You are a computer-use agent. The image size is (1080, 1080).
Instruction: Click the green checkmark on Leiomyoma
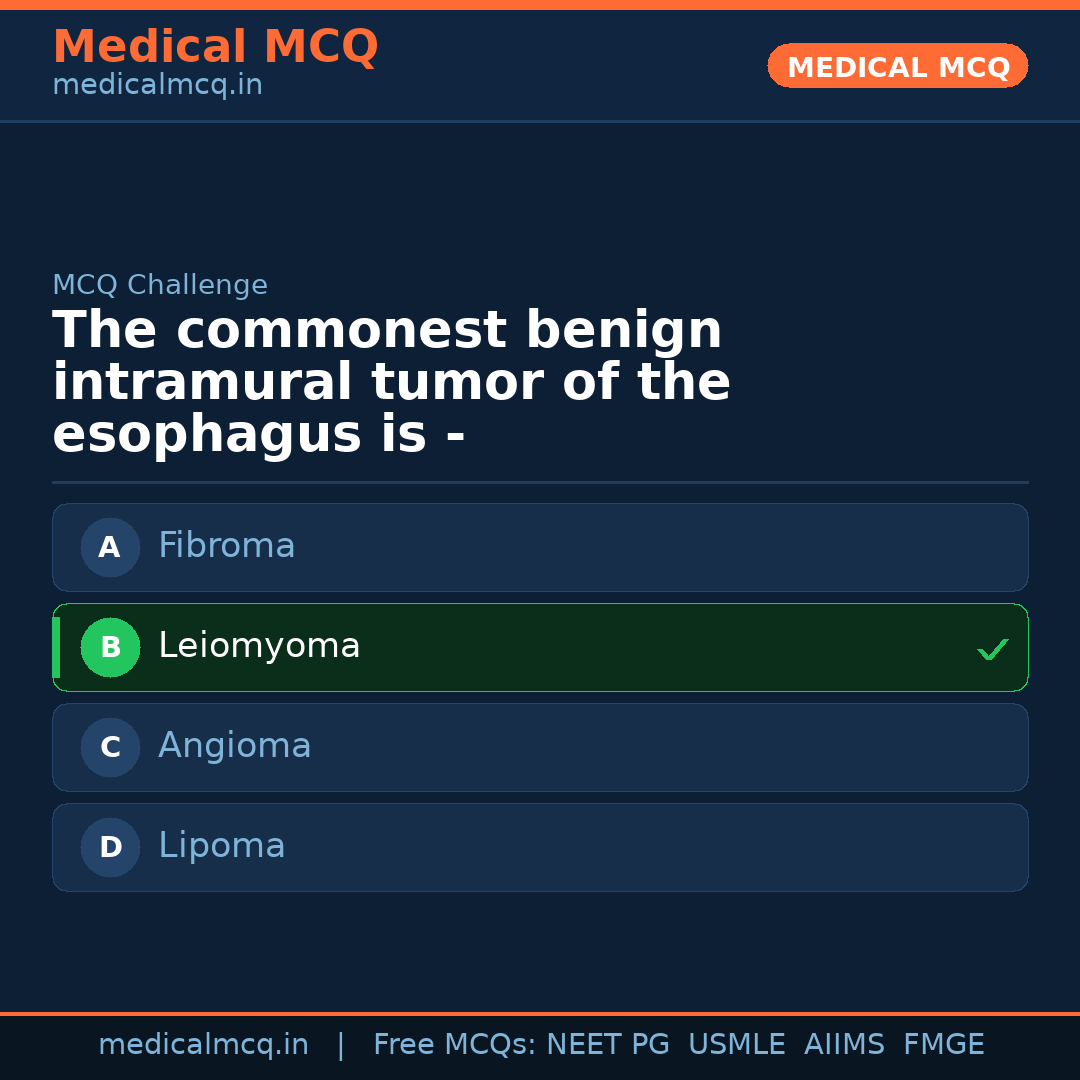click(x=992, y=650)
